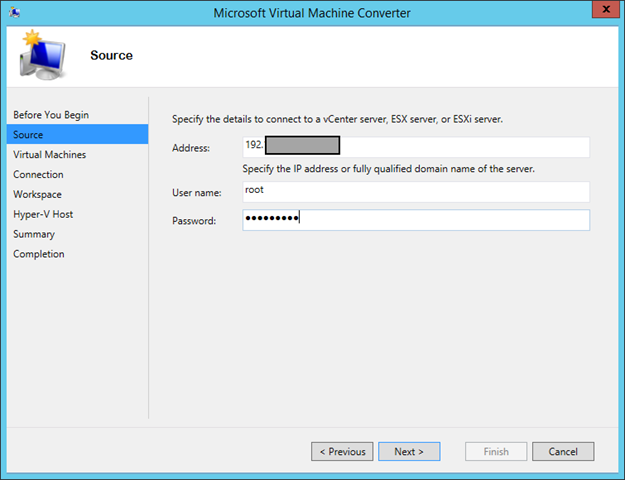Click the 'Specify the details to connect' instruction

click(x=337, y=119)
